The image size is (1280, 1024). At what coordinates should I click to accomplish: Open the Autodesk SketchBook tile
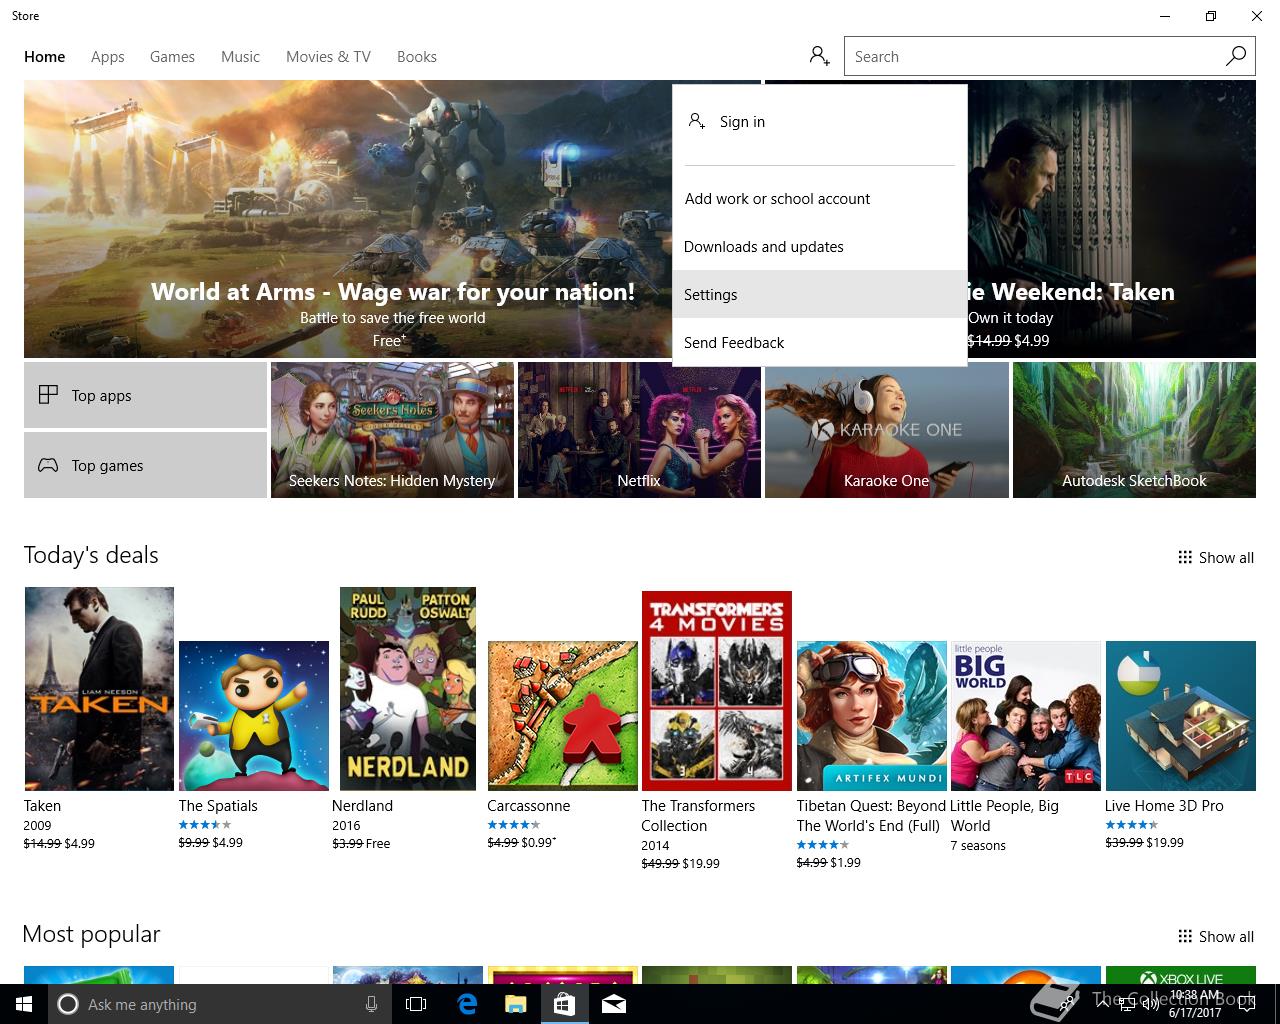click(x=1134, y=430)
